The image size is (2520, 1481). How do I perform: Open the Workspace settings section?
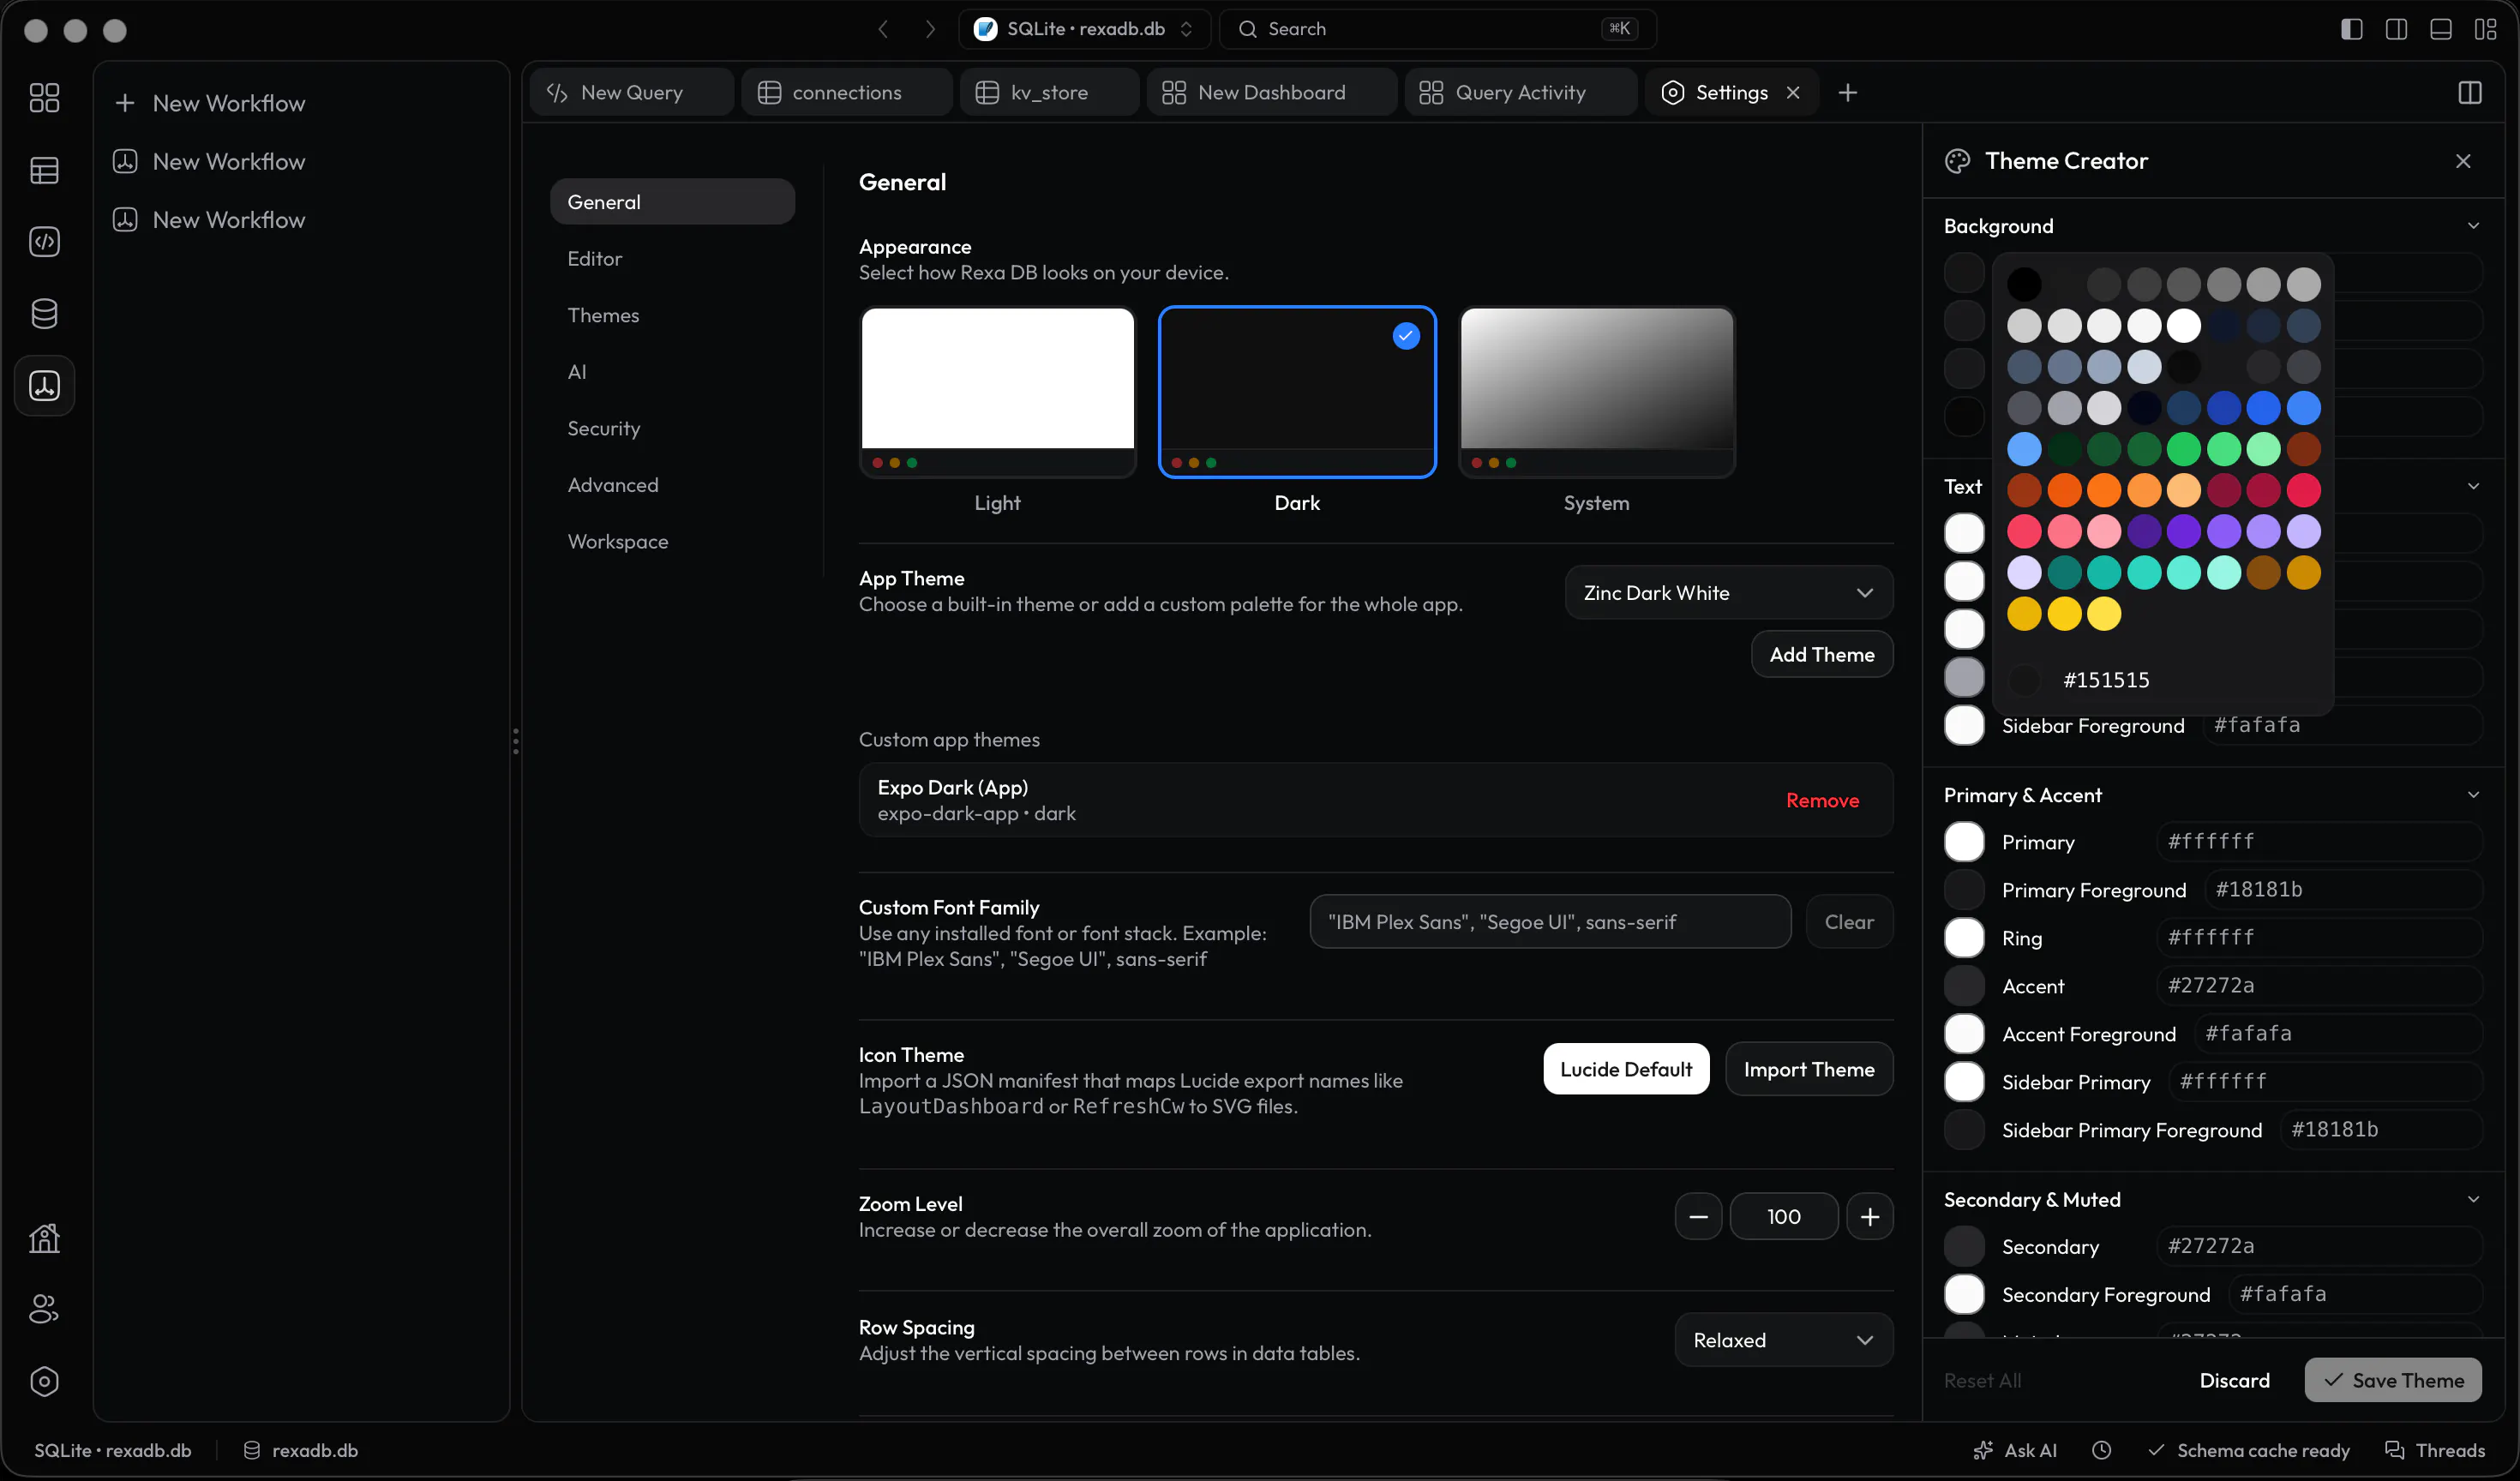(672, 541)
